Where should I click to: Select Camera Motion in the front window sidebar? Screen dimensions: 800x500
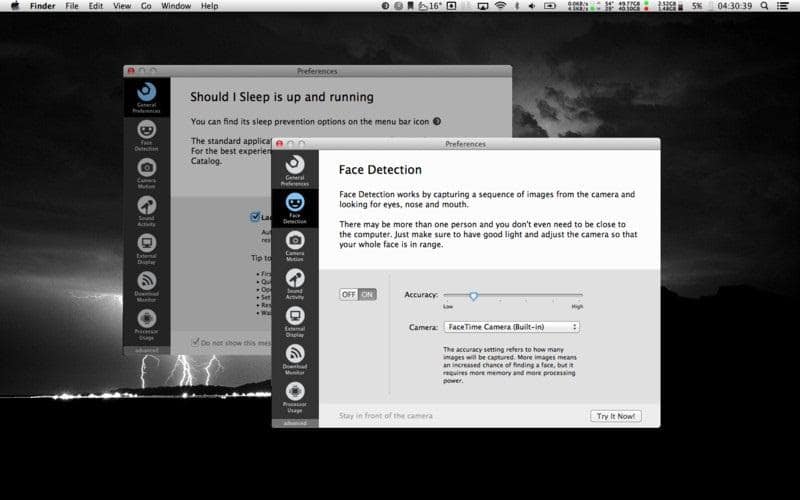pyautogui.click(x=294, y=245)
